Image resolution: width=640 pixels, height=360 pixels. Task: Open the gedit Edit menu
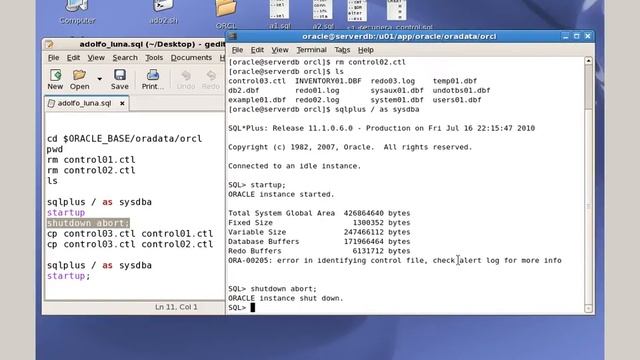tap(73, 58)
